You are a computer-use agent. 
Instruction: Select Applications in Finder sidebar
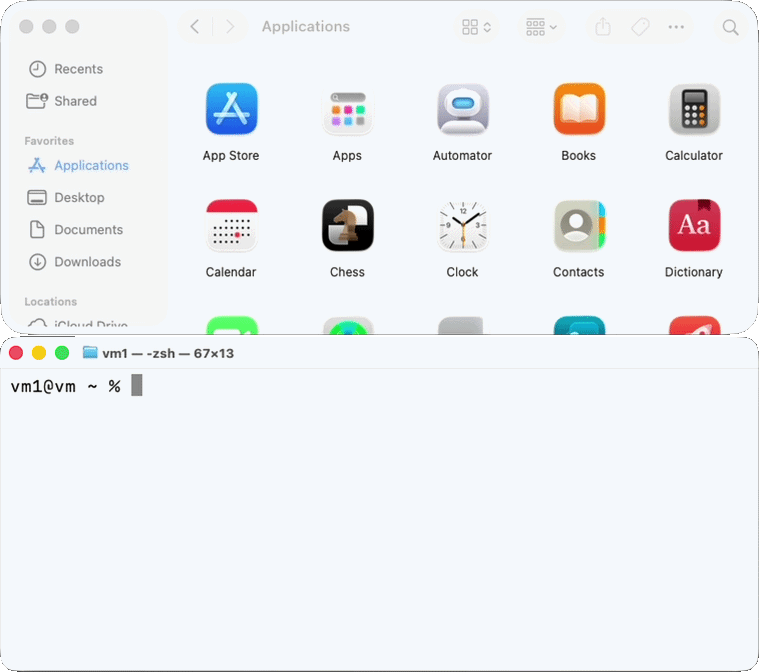[78, 165]
